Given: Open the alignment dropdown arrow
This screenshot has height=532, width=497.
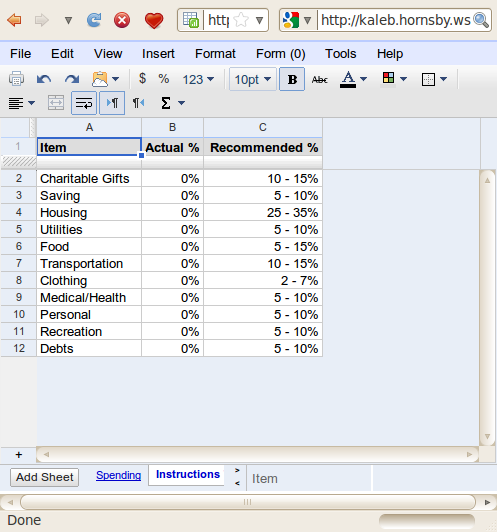Looking at the screenshot, I should click(32, 103).
